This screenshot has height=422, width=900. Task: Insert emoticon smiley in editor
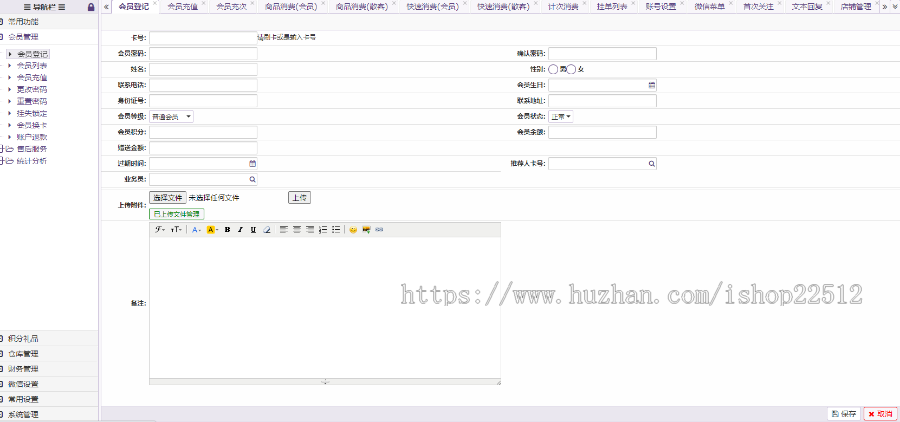tap(353, 230)
